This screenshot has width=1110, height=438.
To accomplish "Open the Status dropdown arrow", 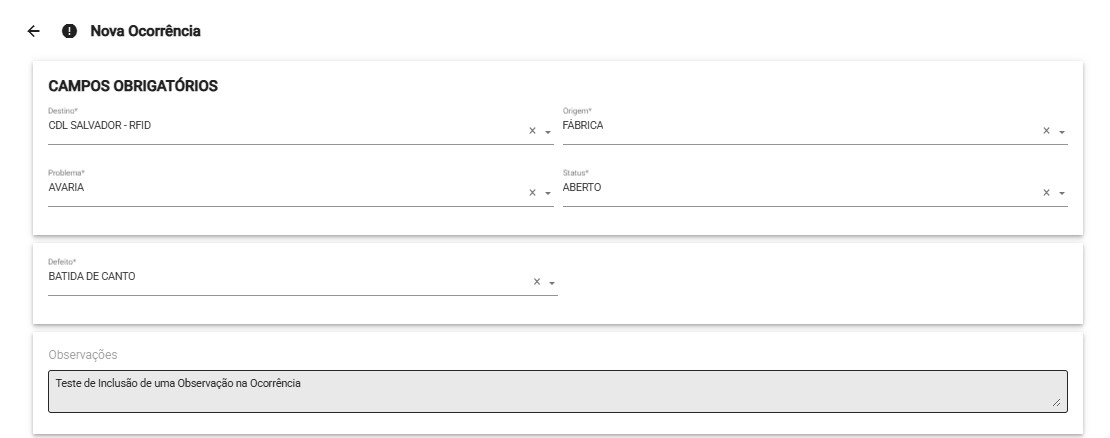I will tap(1062, 194).
